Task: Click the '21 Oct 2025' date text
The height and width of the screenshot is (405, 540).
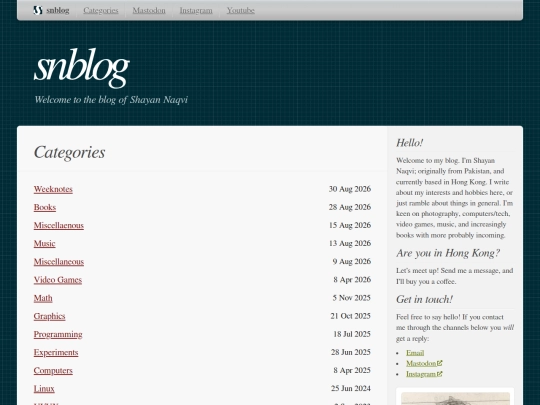Action: click(351, 316)
